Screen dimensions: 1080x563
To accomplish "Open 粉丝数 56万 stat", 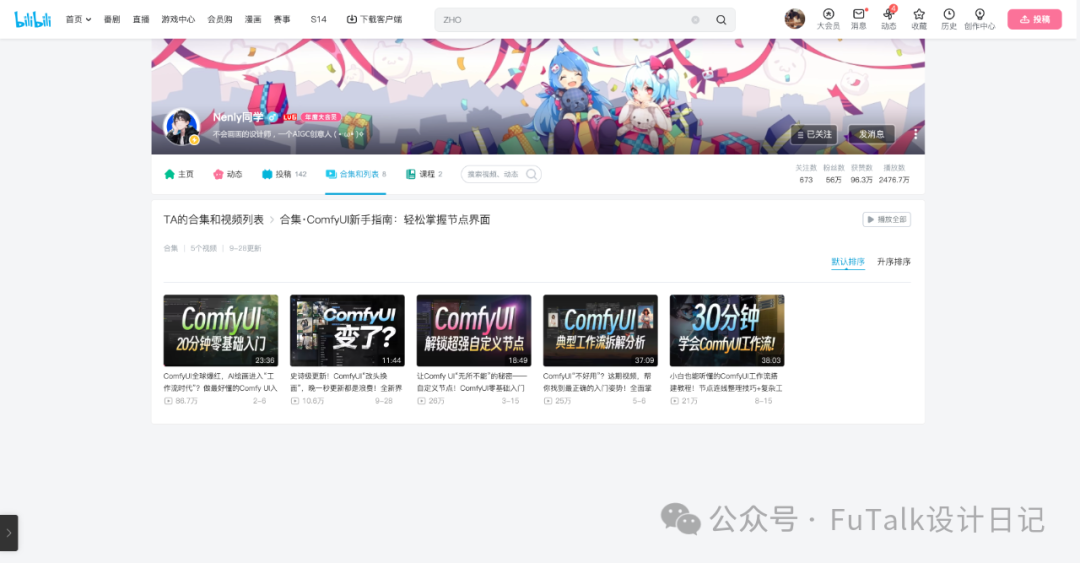I will click(x=833, y=174).
